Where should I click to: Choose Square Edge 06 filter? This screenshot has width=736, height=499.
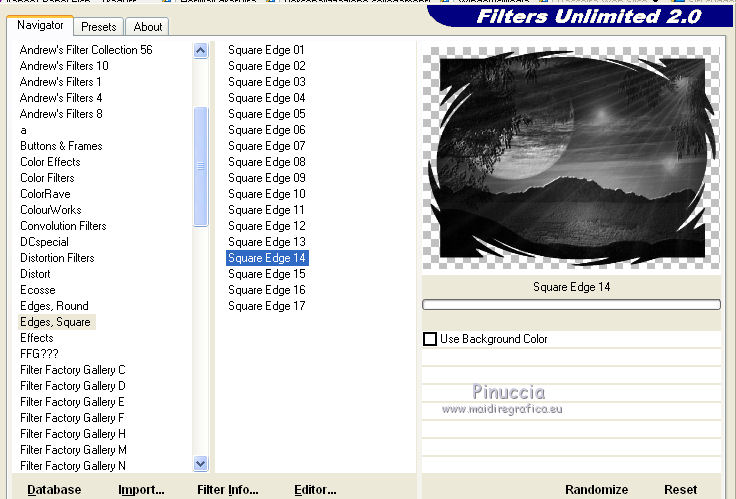(266, 130)
